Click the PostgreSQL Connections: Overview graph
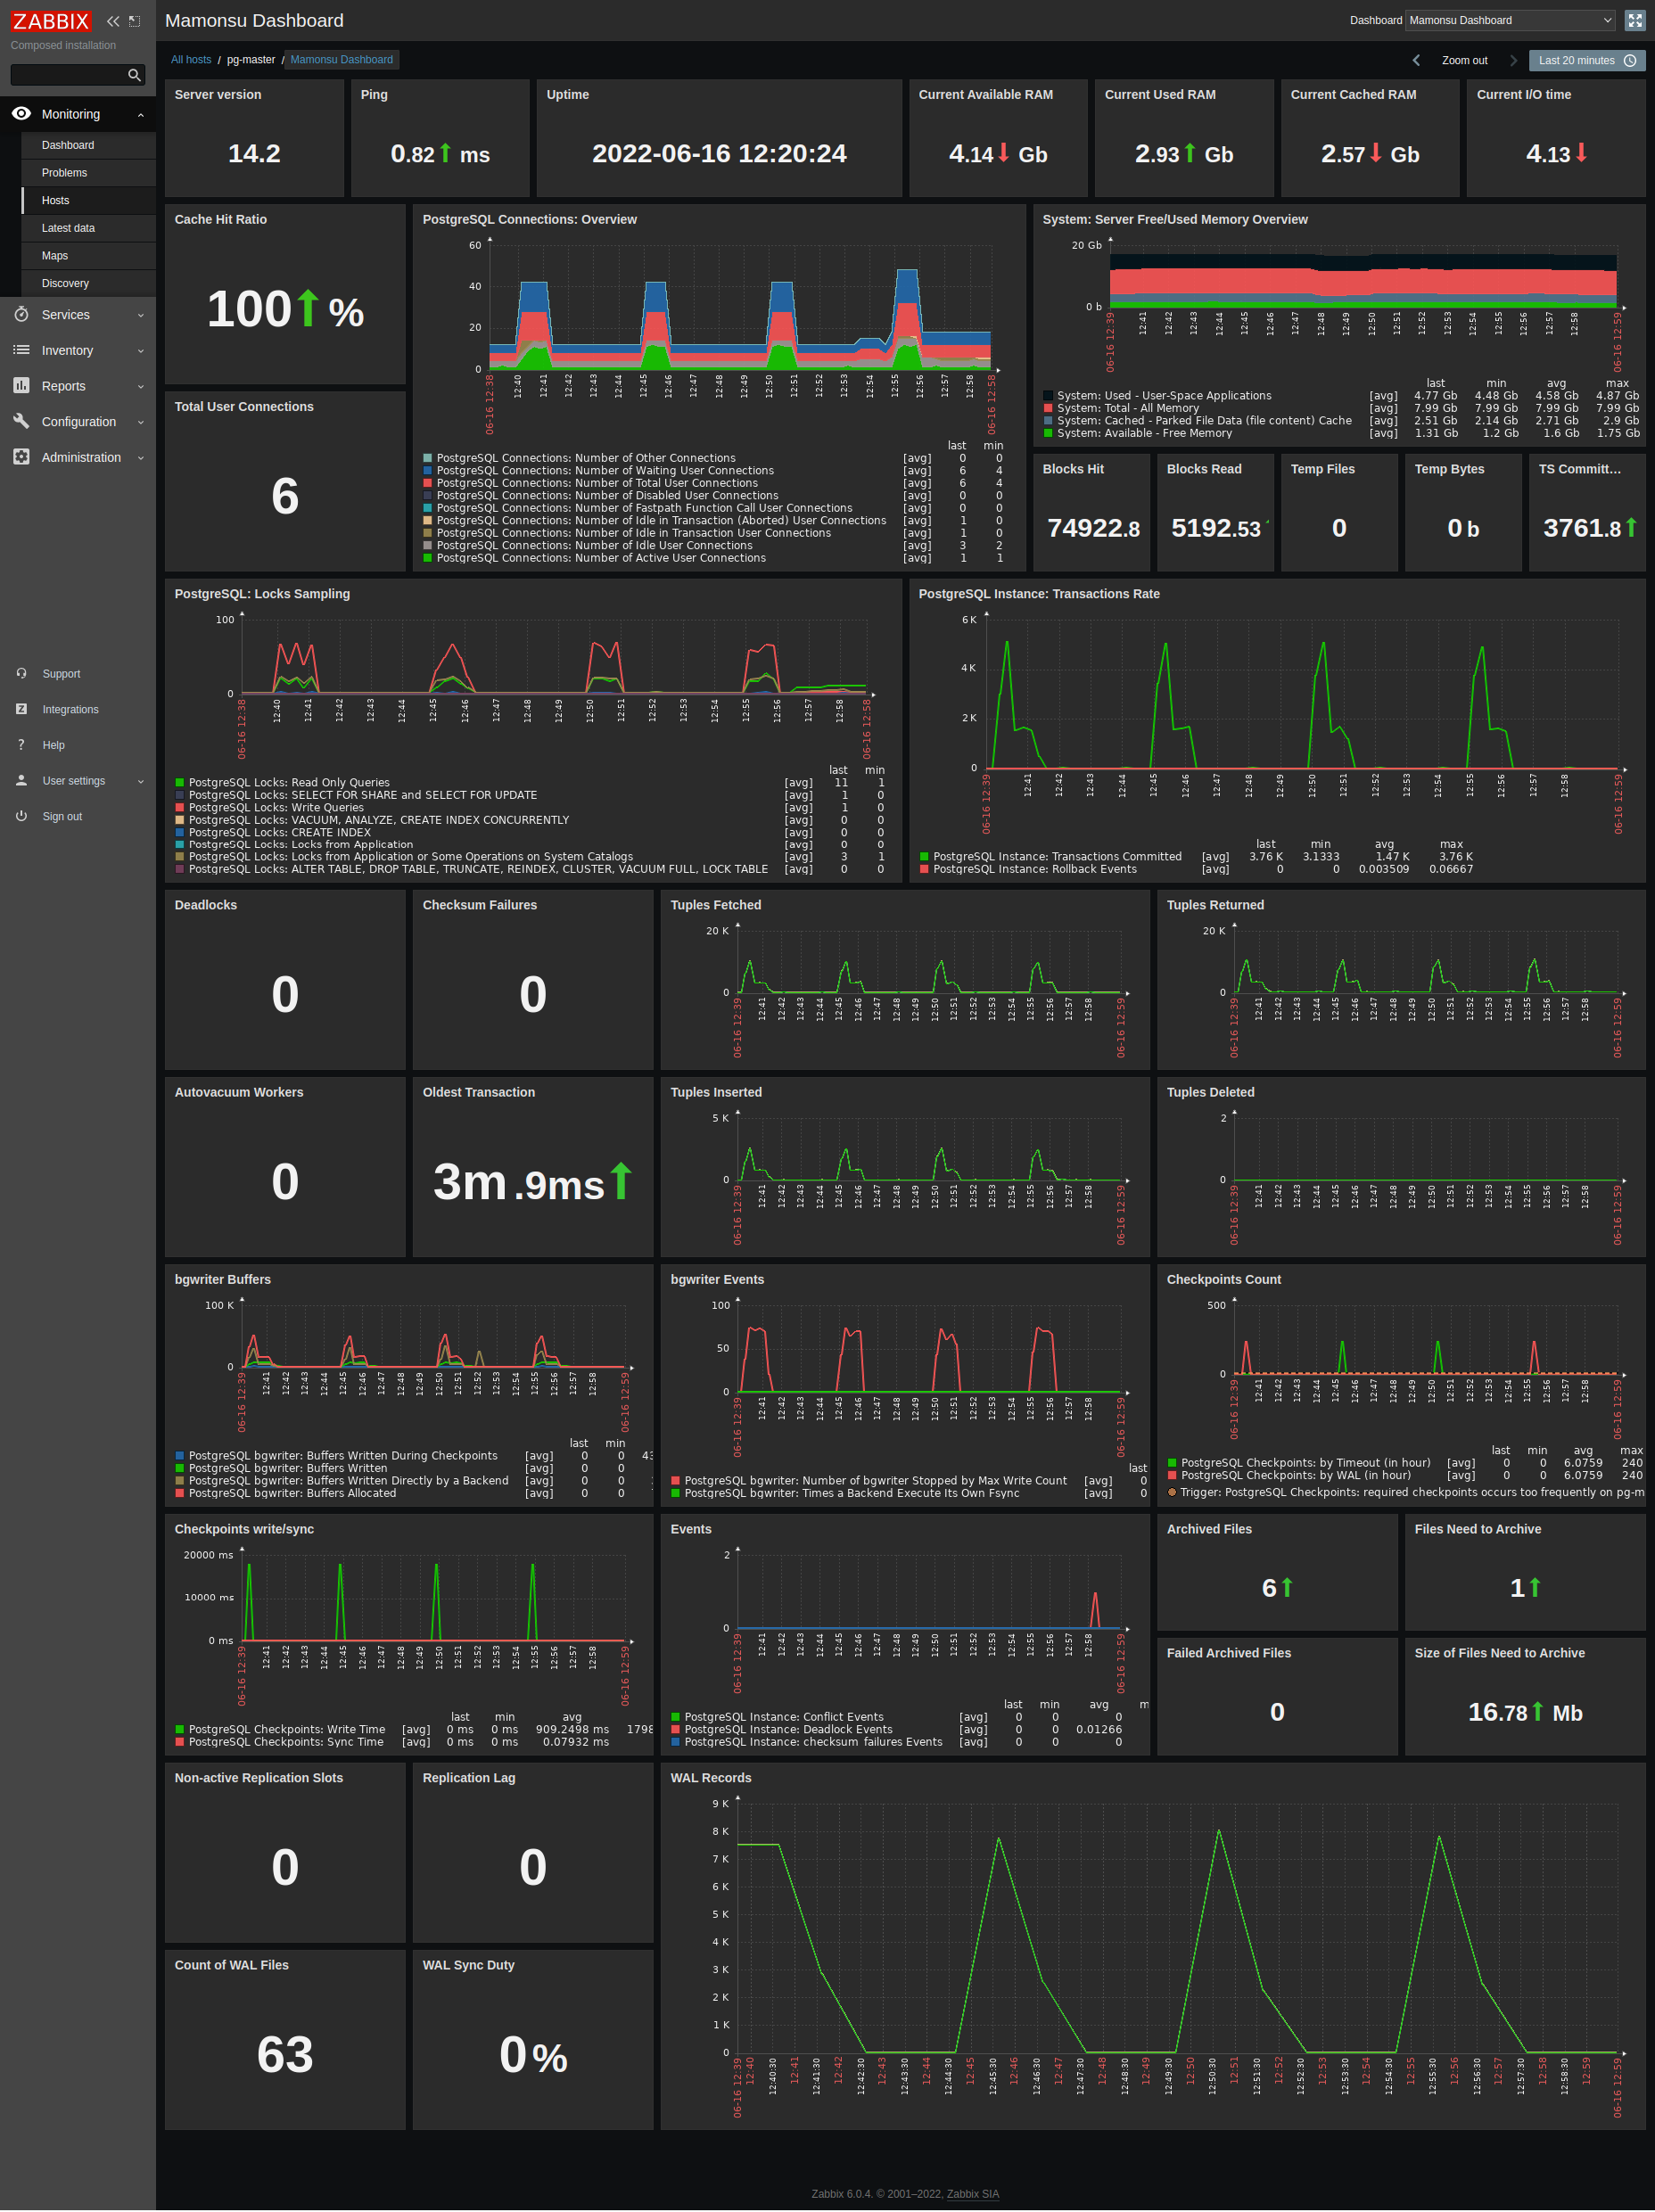This screenshot has height=2212, width=1655. coord(740,308)
